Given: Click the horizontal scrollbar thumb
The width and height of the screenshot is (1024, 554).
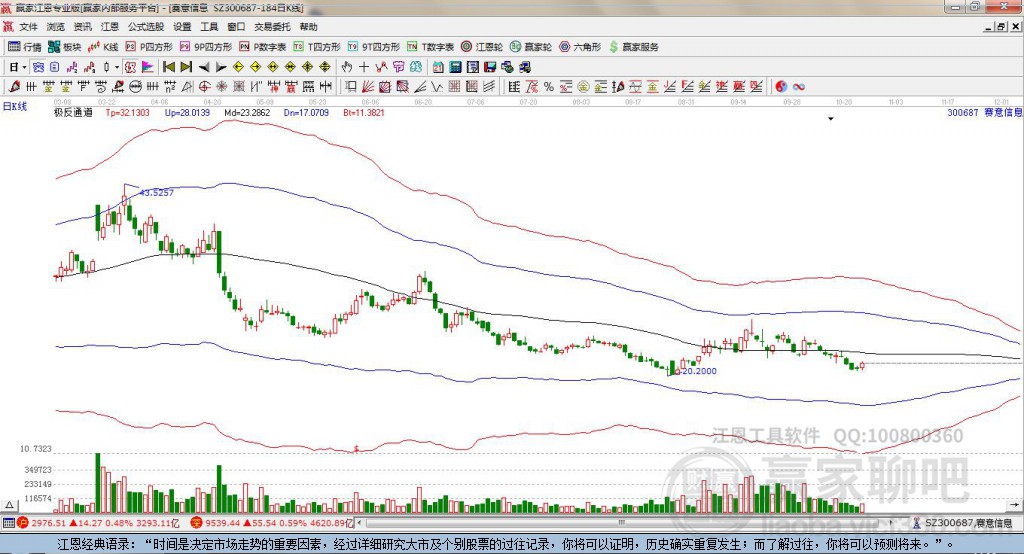Looking at the screenshot, I should click(x=622, y=523).
